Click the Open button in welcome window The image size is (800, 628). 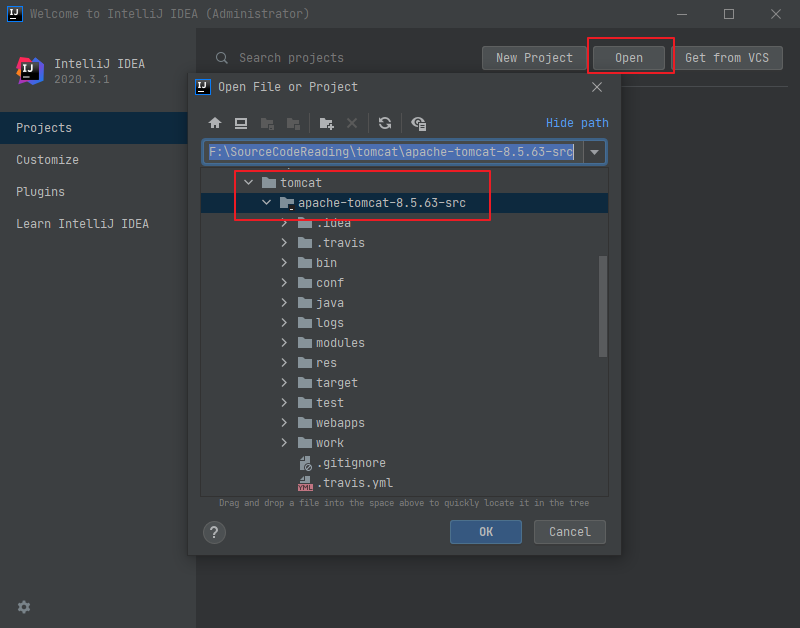coord(629,58)
